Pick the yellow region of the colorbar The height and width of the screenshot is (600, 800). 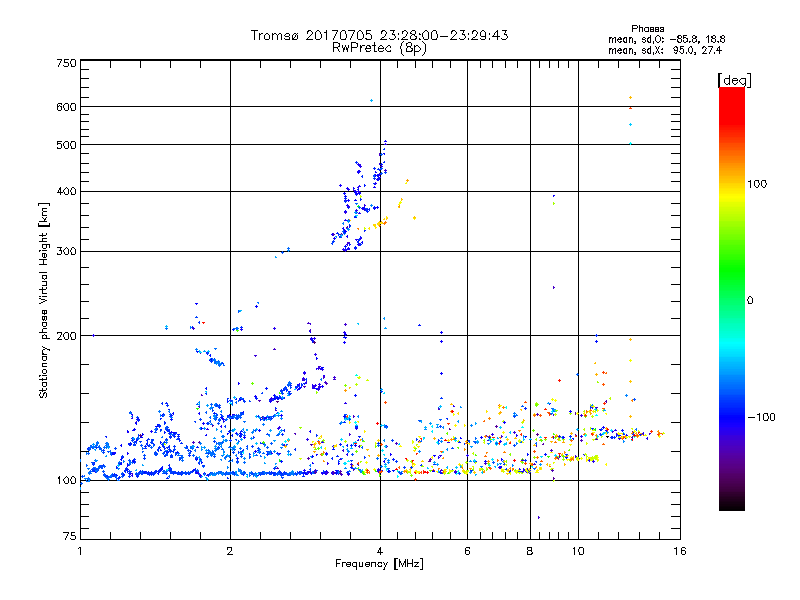point(732,196)
